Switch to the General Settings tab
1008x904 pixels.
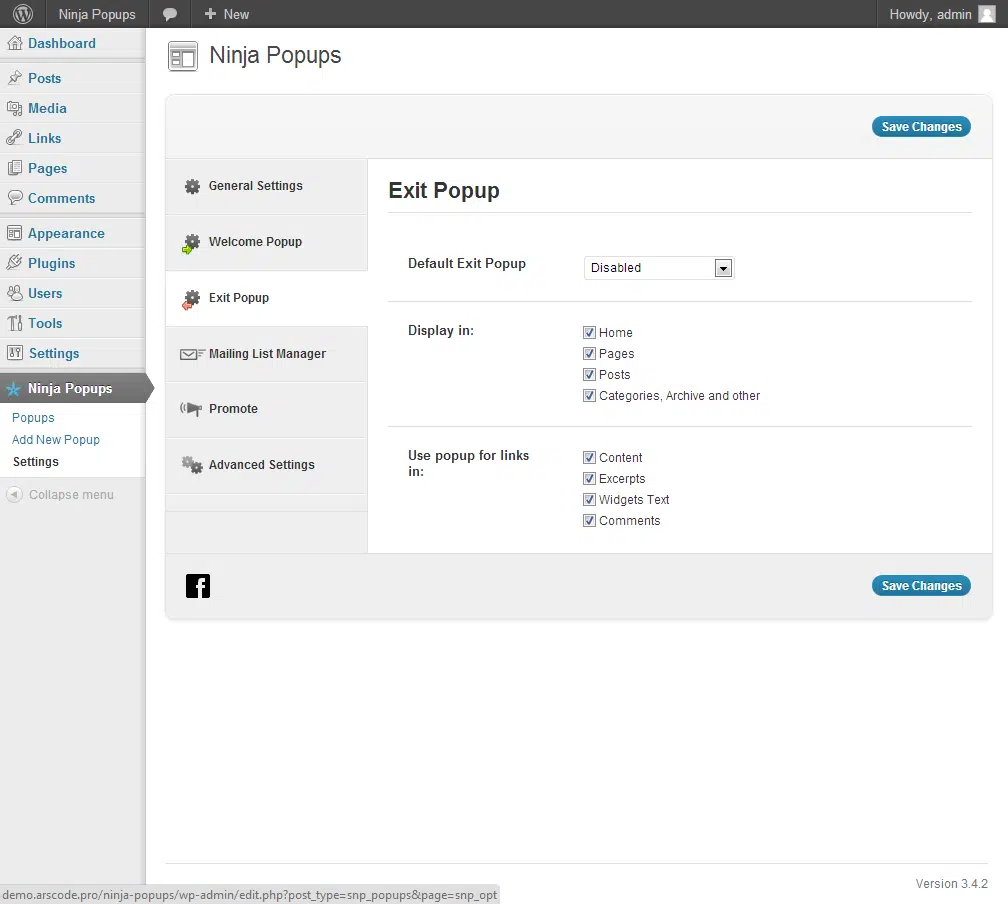coord(266,186)
